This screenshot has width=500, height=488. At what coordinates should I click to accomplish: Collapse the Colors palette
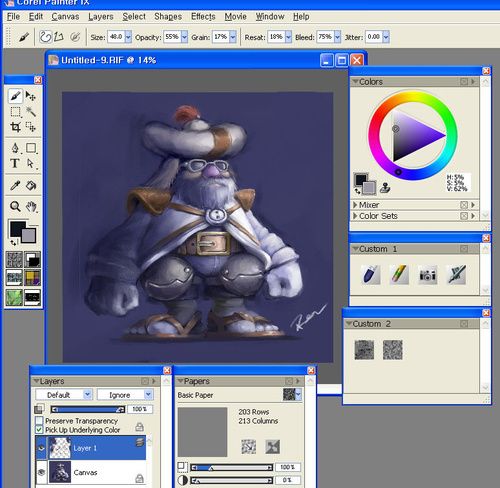click(x=355, y=81)
